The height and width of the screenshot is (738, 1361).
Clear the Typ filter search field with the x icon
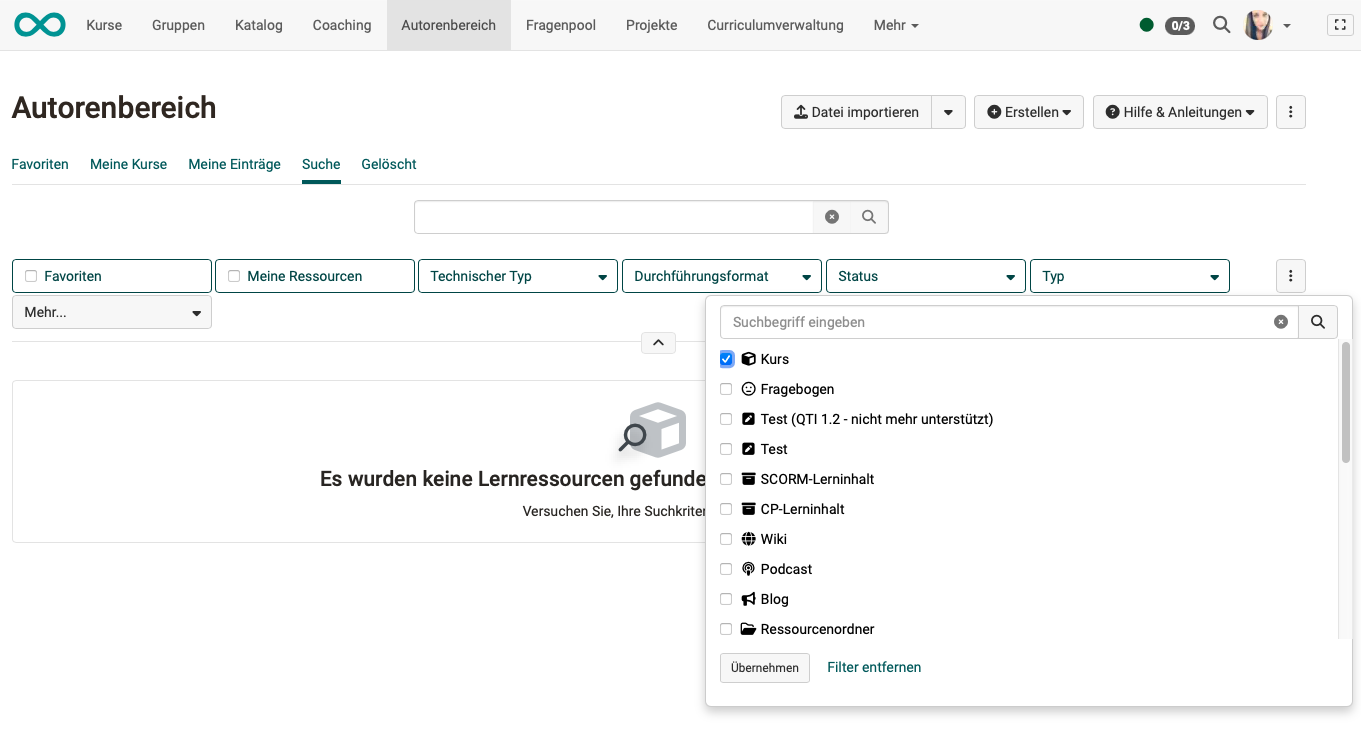click(x=1281, y=321)
